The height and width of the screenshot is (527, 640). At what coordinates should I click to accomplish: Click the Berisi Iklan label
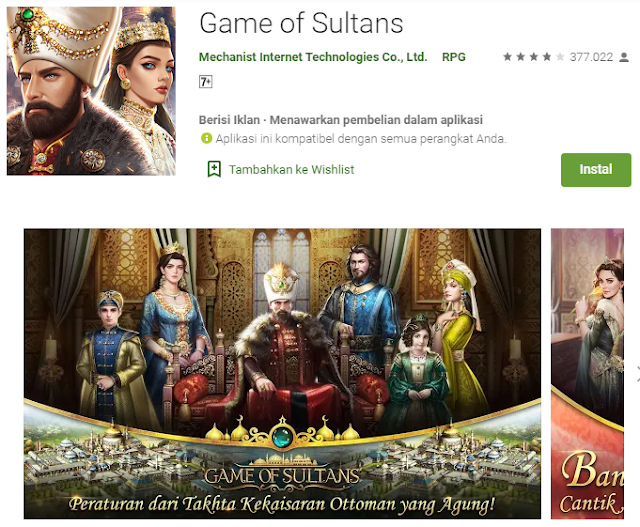229,120
